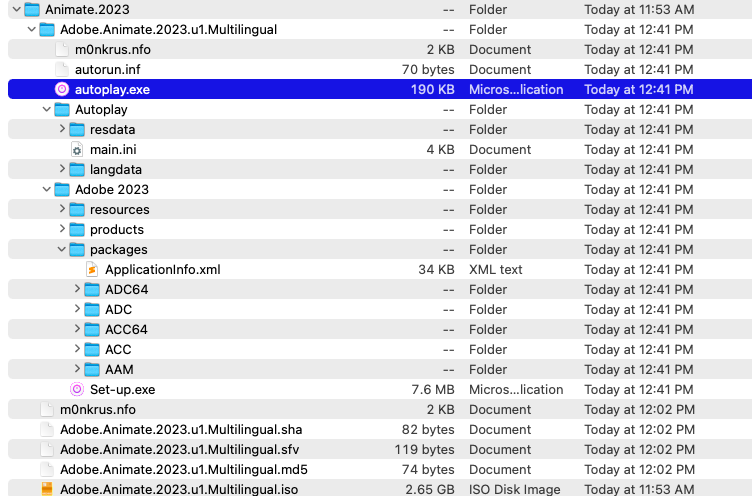Click the products folder icon
This screenshot has height=496, width=752.
[77, 229]
